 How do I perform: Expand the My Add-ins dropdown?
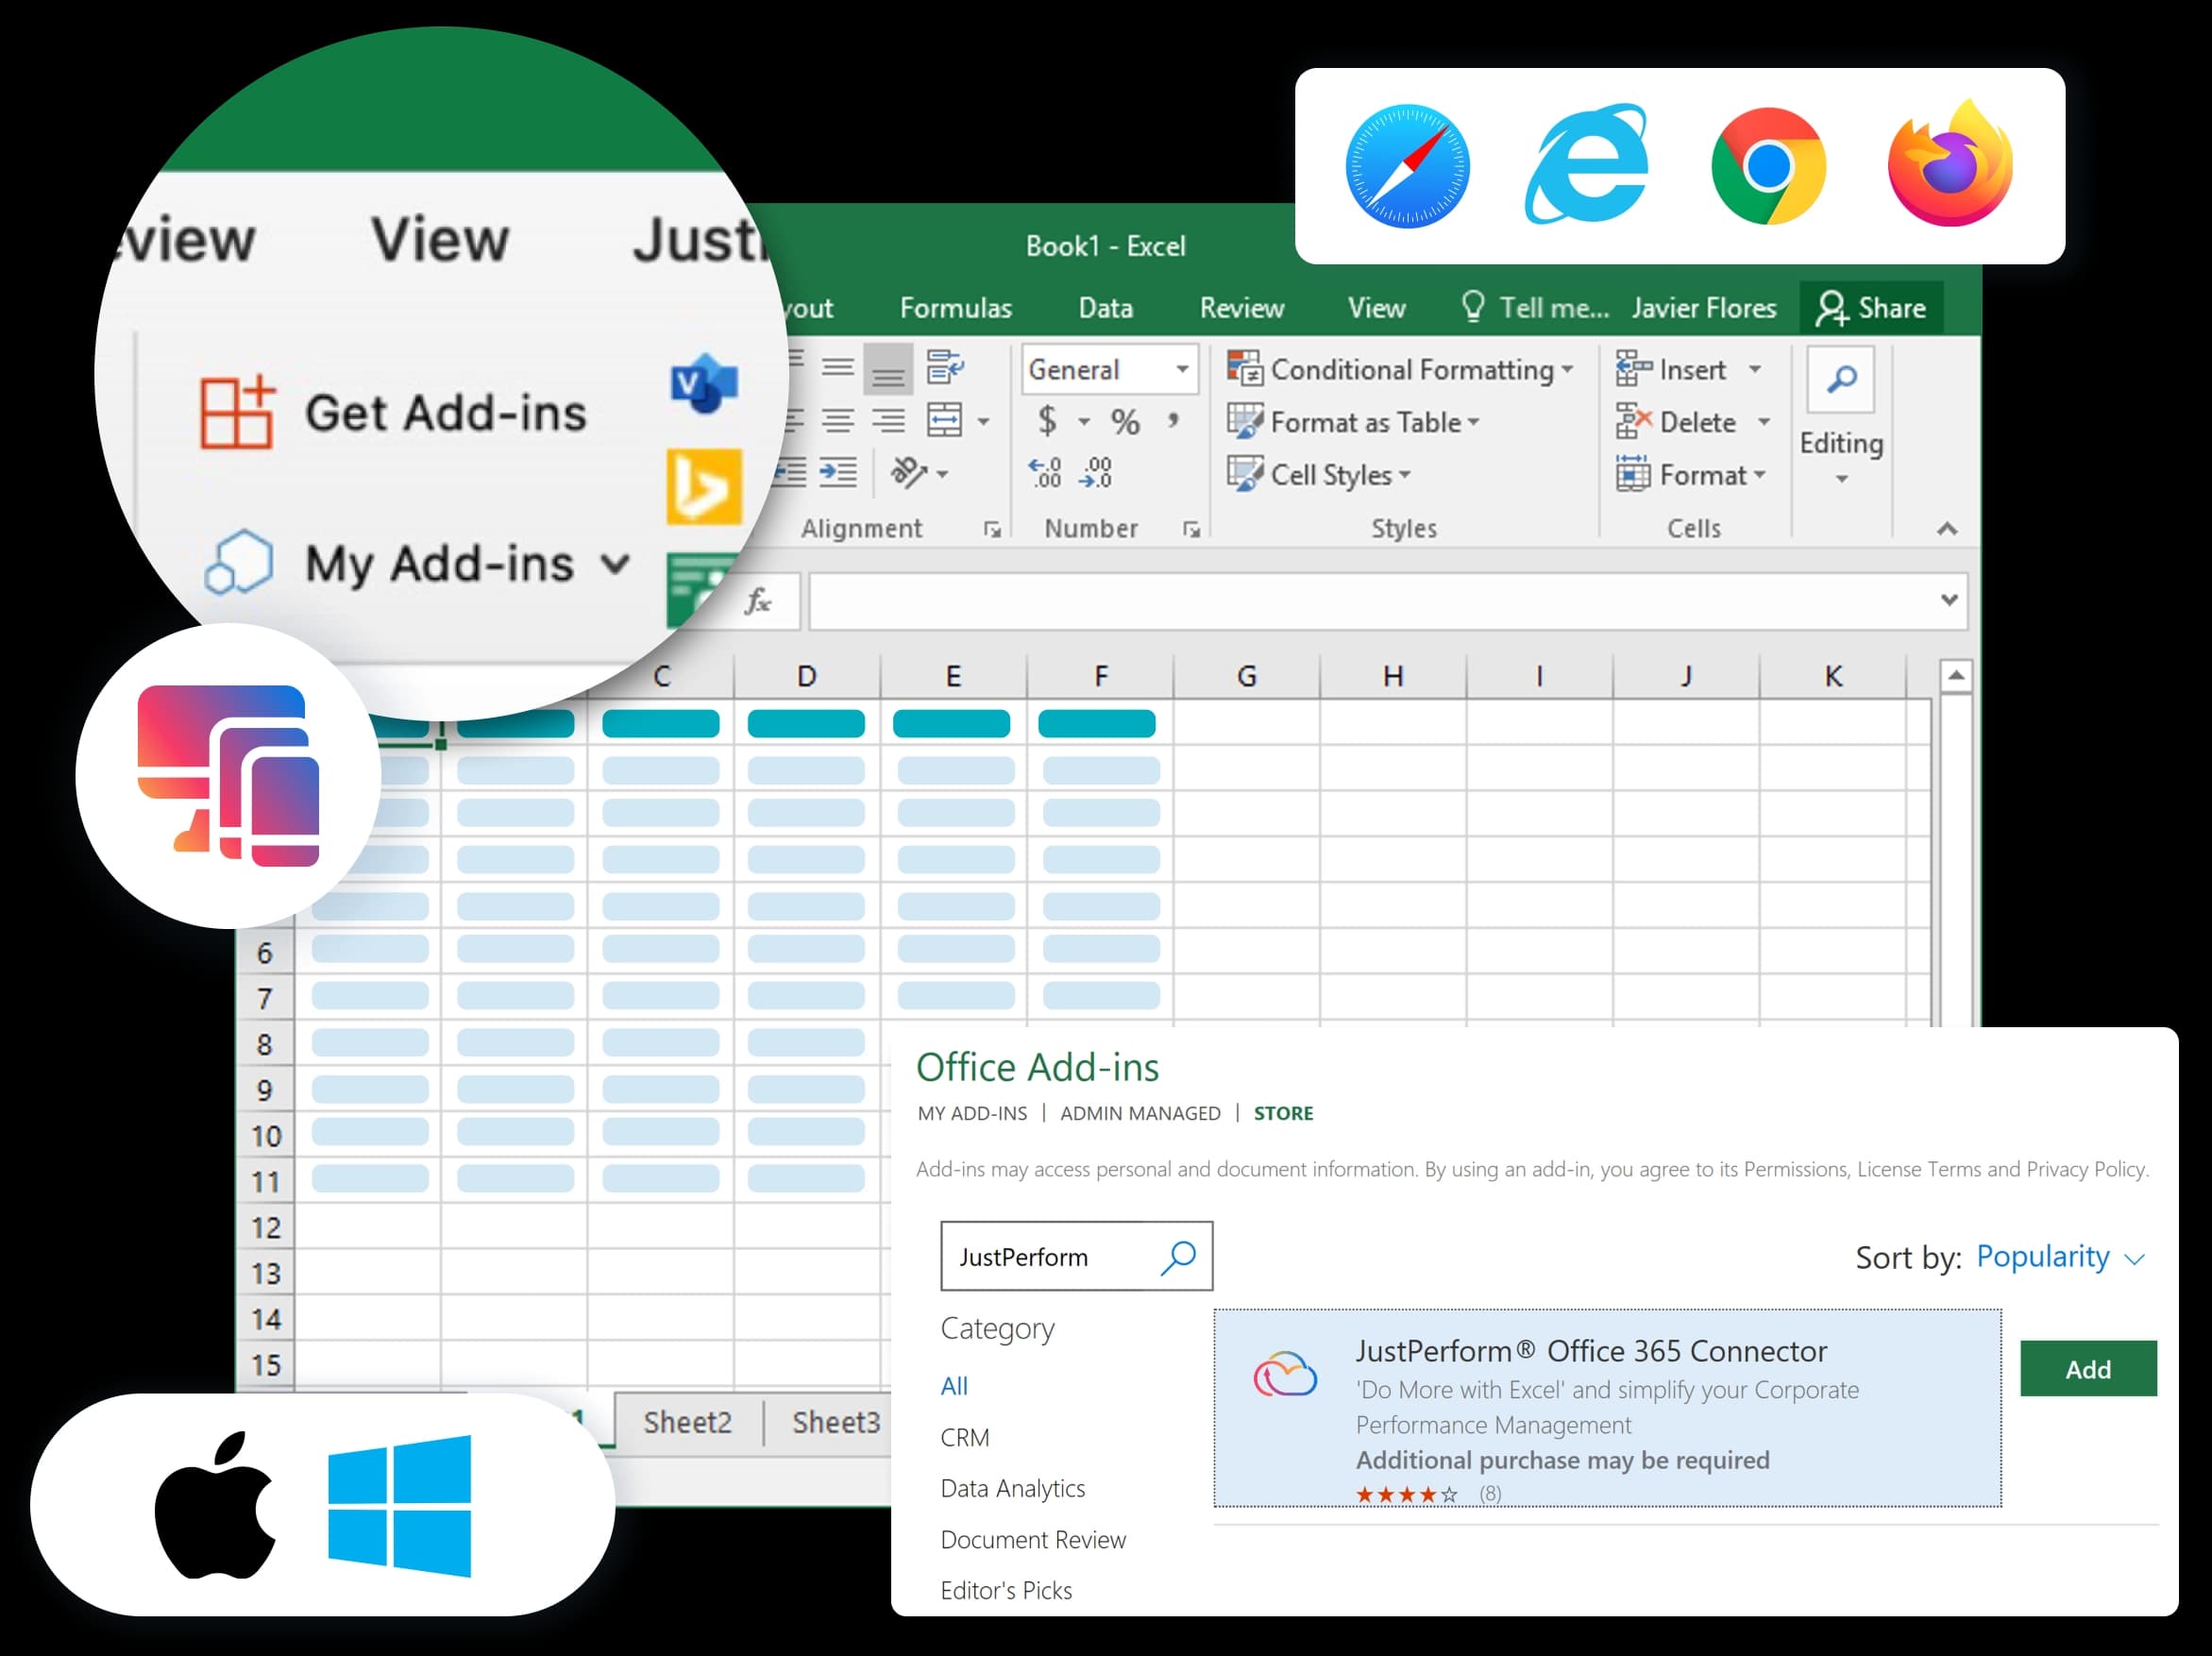click(616, 564)
